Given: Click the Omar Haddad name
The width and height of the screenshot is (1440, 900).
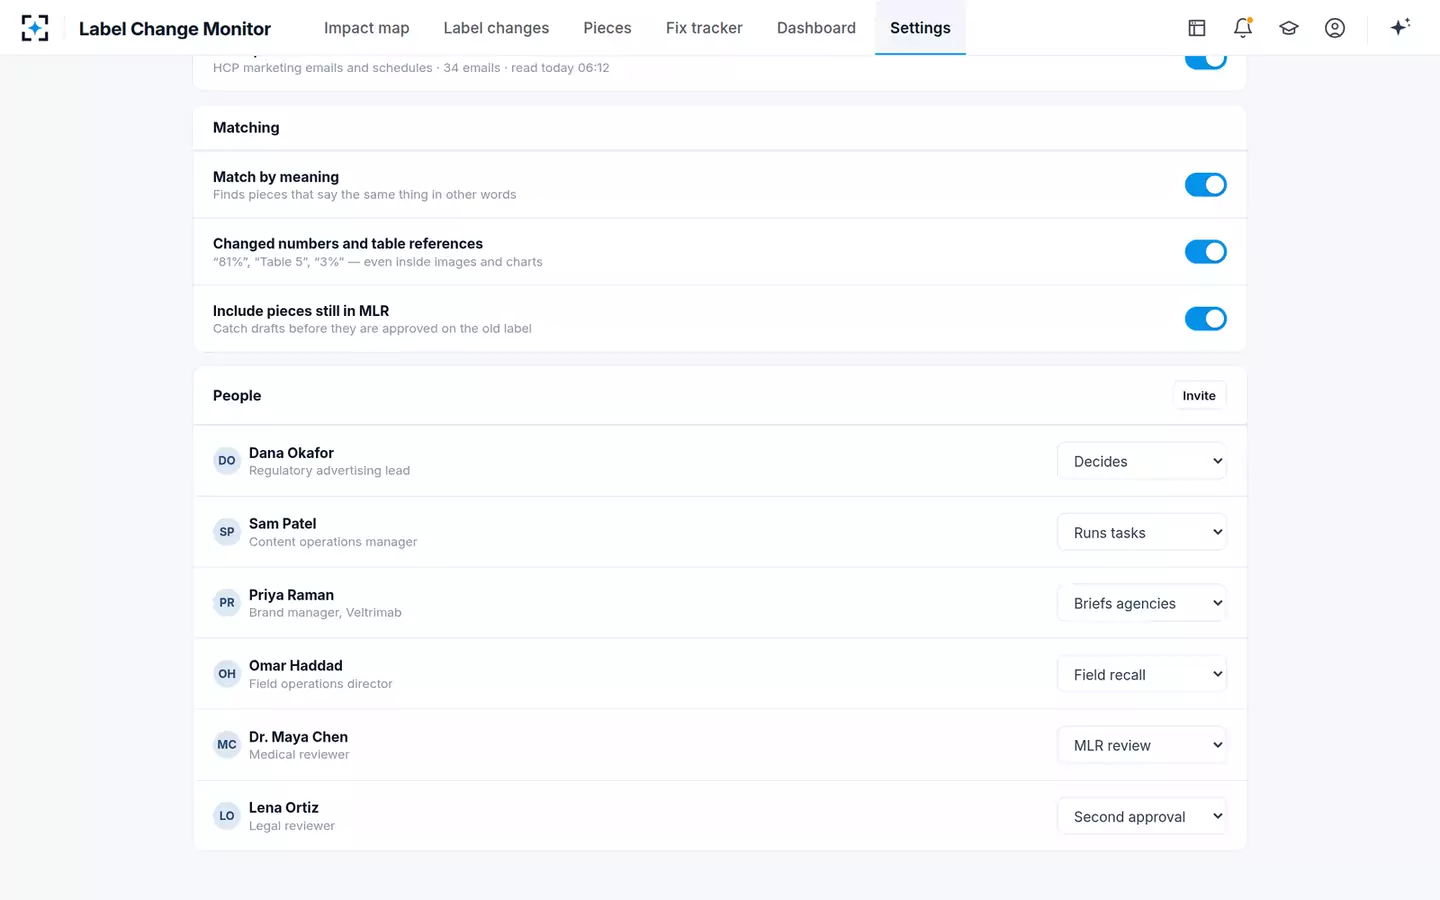Looking at the screenshot, I should coord(296,666).
